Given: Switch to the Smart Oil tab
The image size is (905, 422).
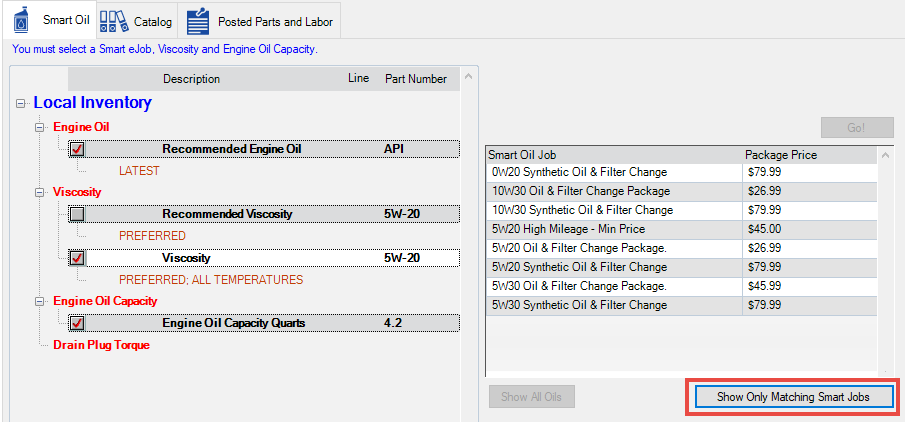Looking at the screenshot, I should click(50, 21).
